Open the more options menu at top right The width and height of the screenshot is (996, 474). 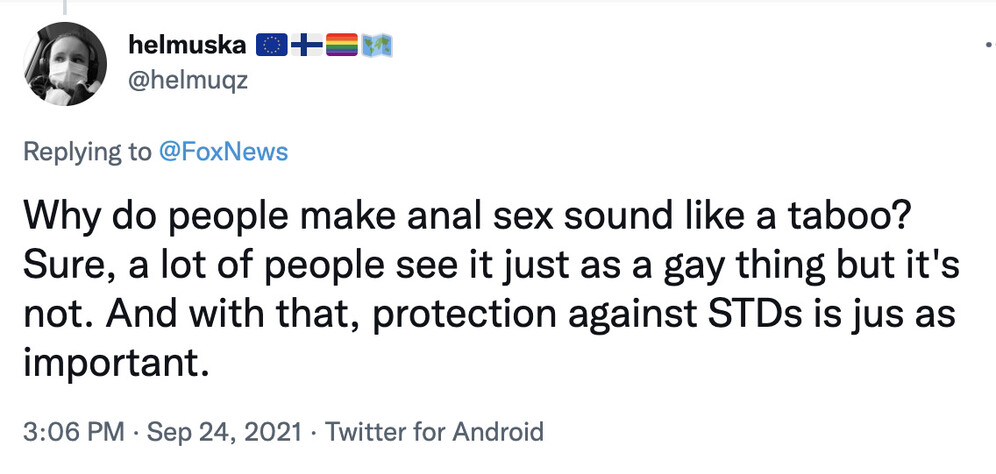coord(988,45)
